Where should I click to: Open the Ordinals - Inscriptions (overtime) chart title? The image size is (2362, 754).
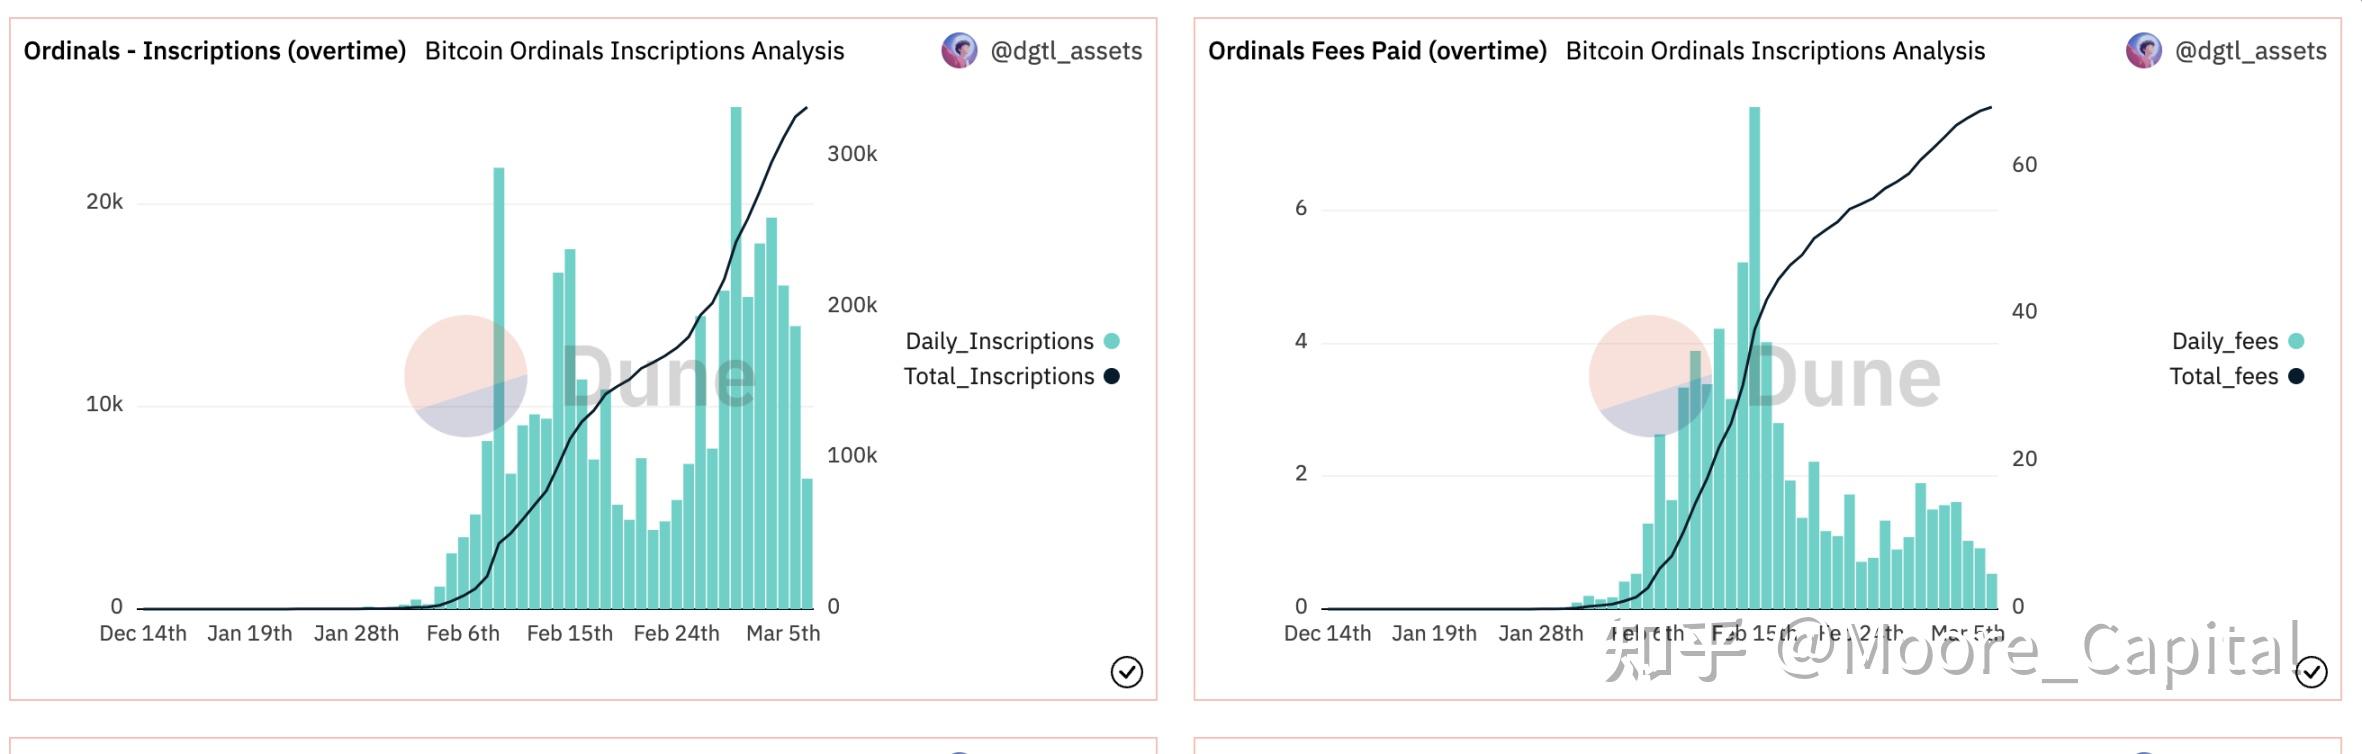215,51
